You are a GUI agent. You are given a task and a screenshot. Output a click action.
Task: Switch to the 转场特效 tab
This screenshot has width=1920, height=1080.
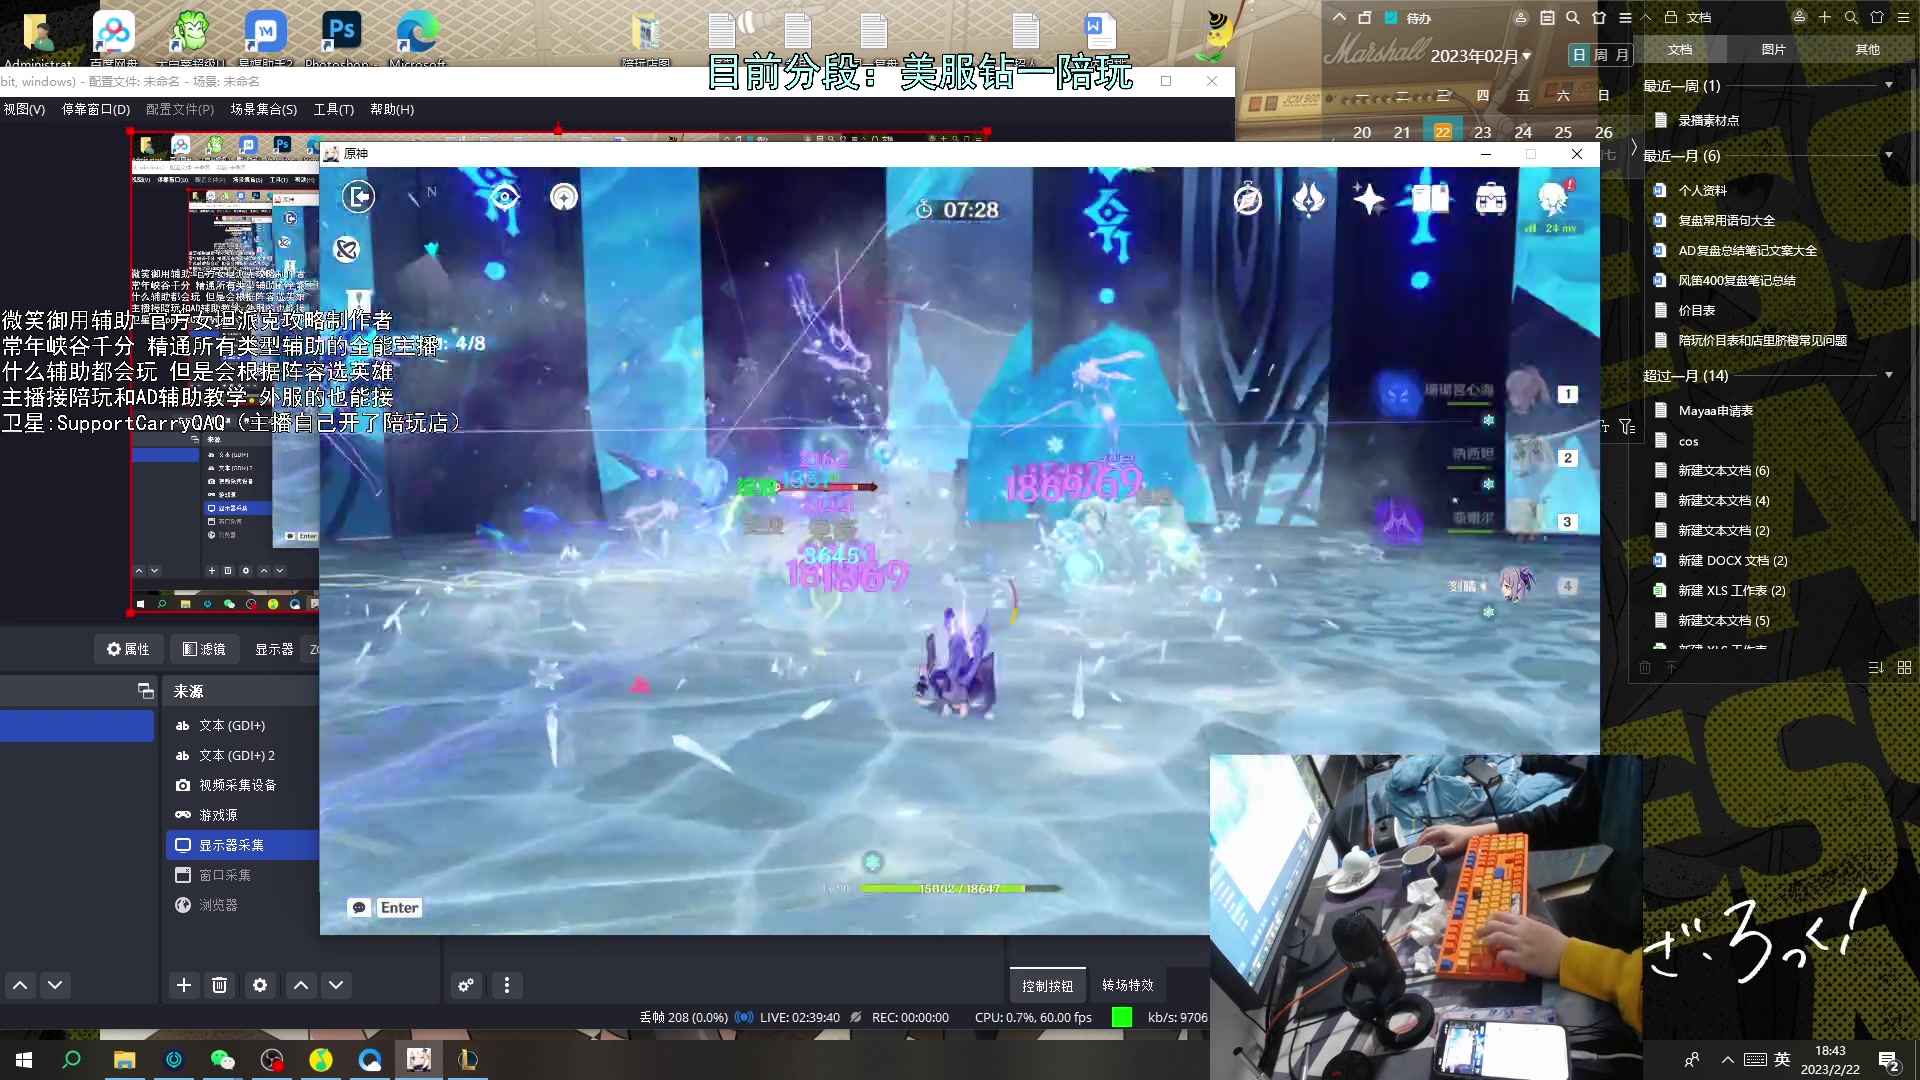point(1128,986)
